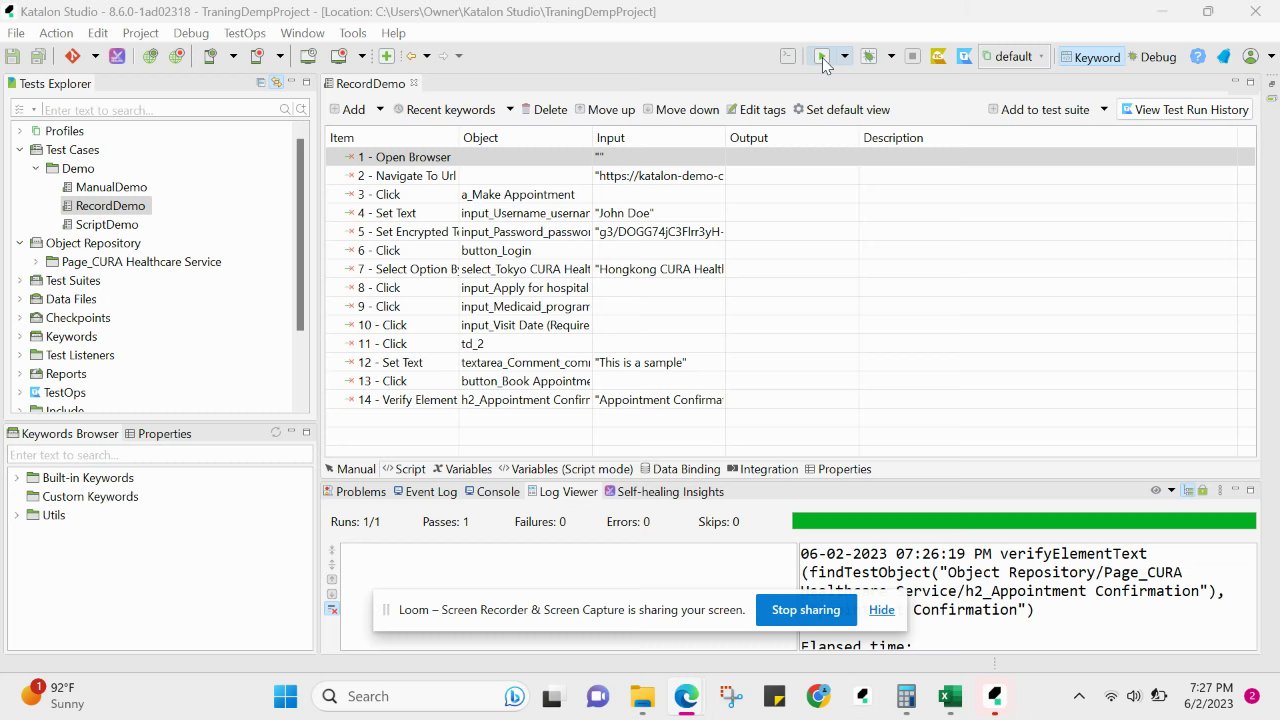Collapse the Test Cases tree node
This screenshot has width=1280, height=720.
click(20, 150)
